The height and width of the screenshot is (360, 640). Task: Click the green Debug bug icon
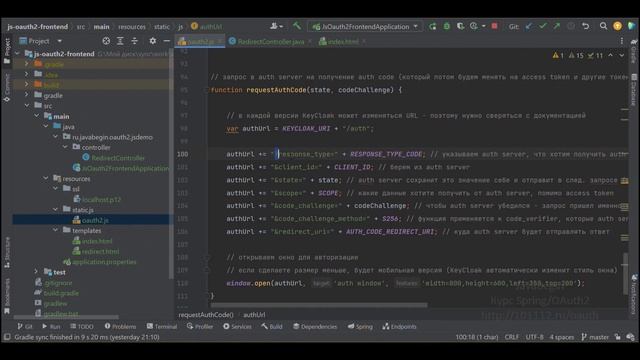(x=447, y=27)
